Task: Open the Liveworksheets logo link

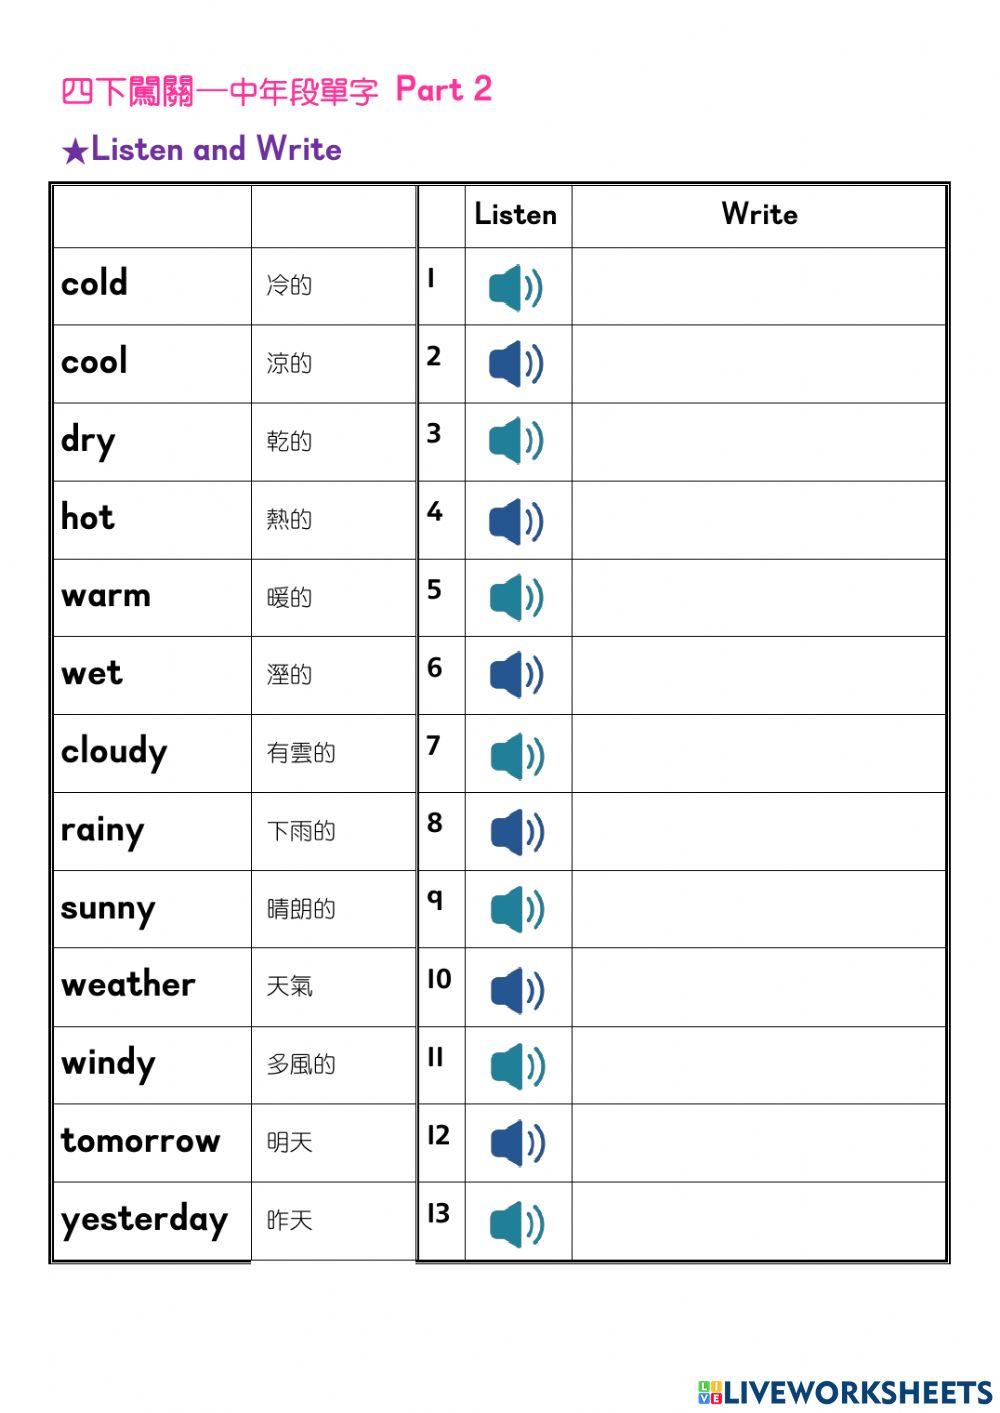Action: point(845,1392)
